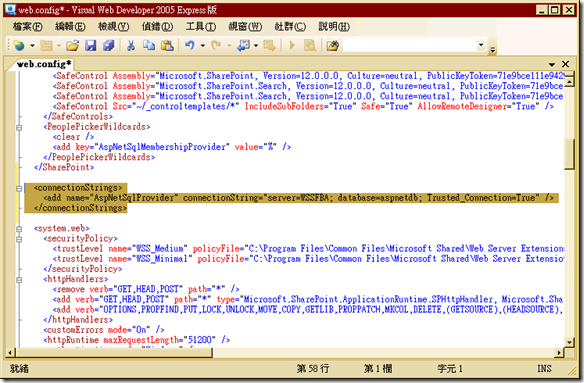This screenshot has height=383, width=584.
Task: Open the active files list dropdown arrow
Action: pos(552,64)
